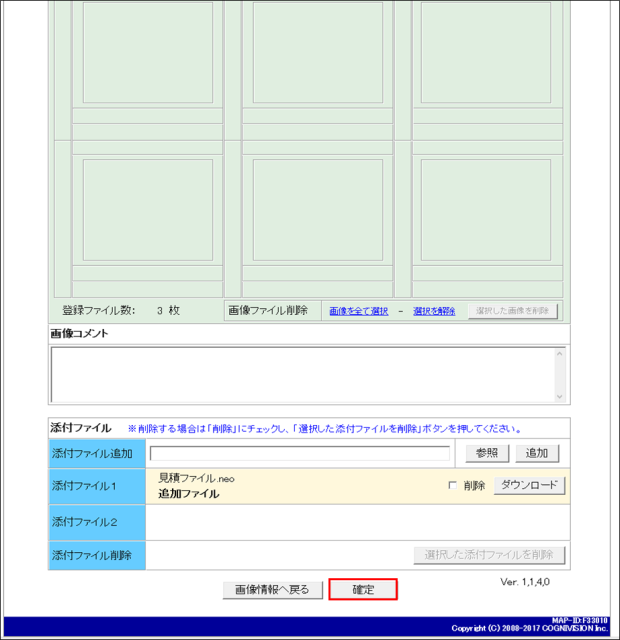Click the 添付ファイル追加 row label
Screen dimensions: 620x640
pyautogui.click(x=92, y=454)
